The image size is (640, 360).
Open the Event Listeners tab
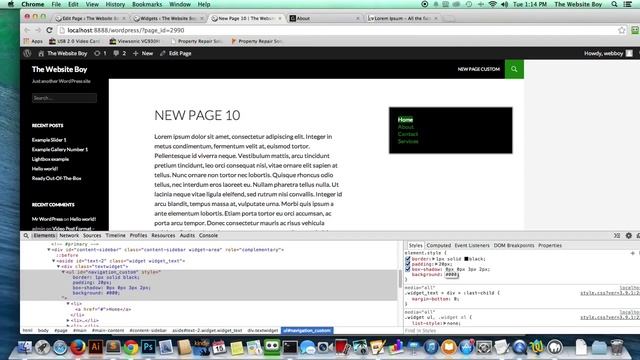point(472,245)
